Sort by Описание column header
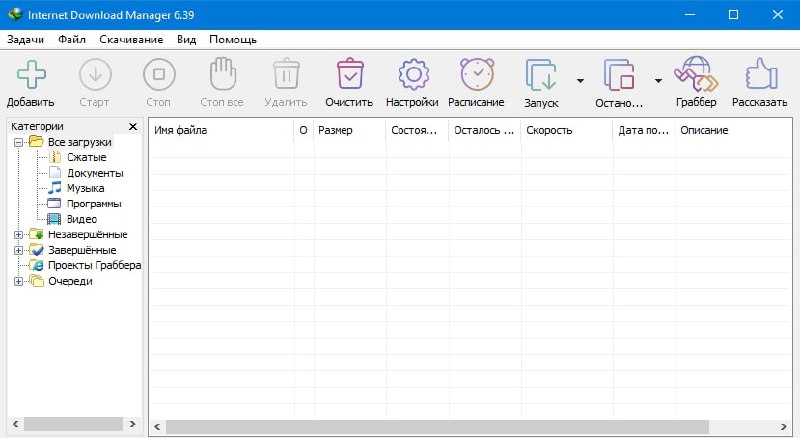The image size is (800, 438). [x=733, y=130]
